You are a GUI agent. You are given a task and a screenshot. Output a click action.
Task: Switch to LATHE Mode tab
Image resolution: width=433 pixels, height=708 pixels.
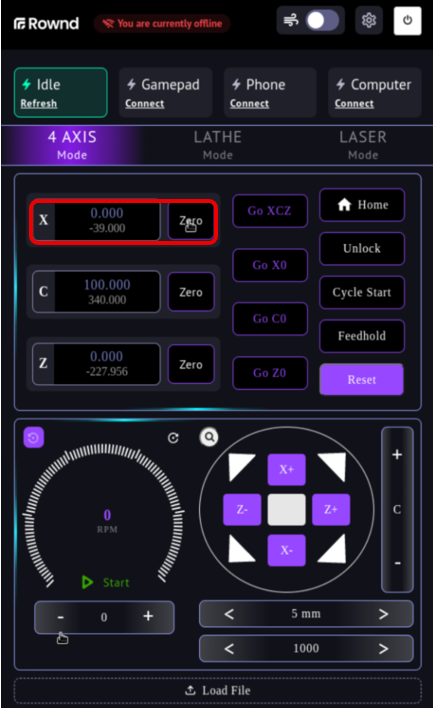(x=218, y=145)
